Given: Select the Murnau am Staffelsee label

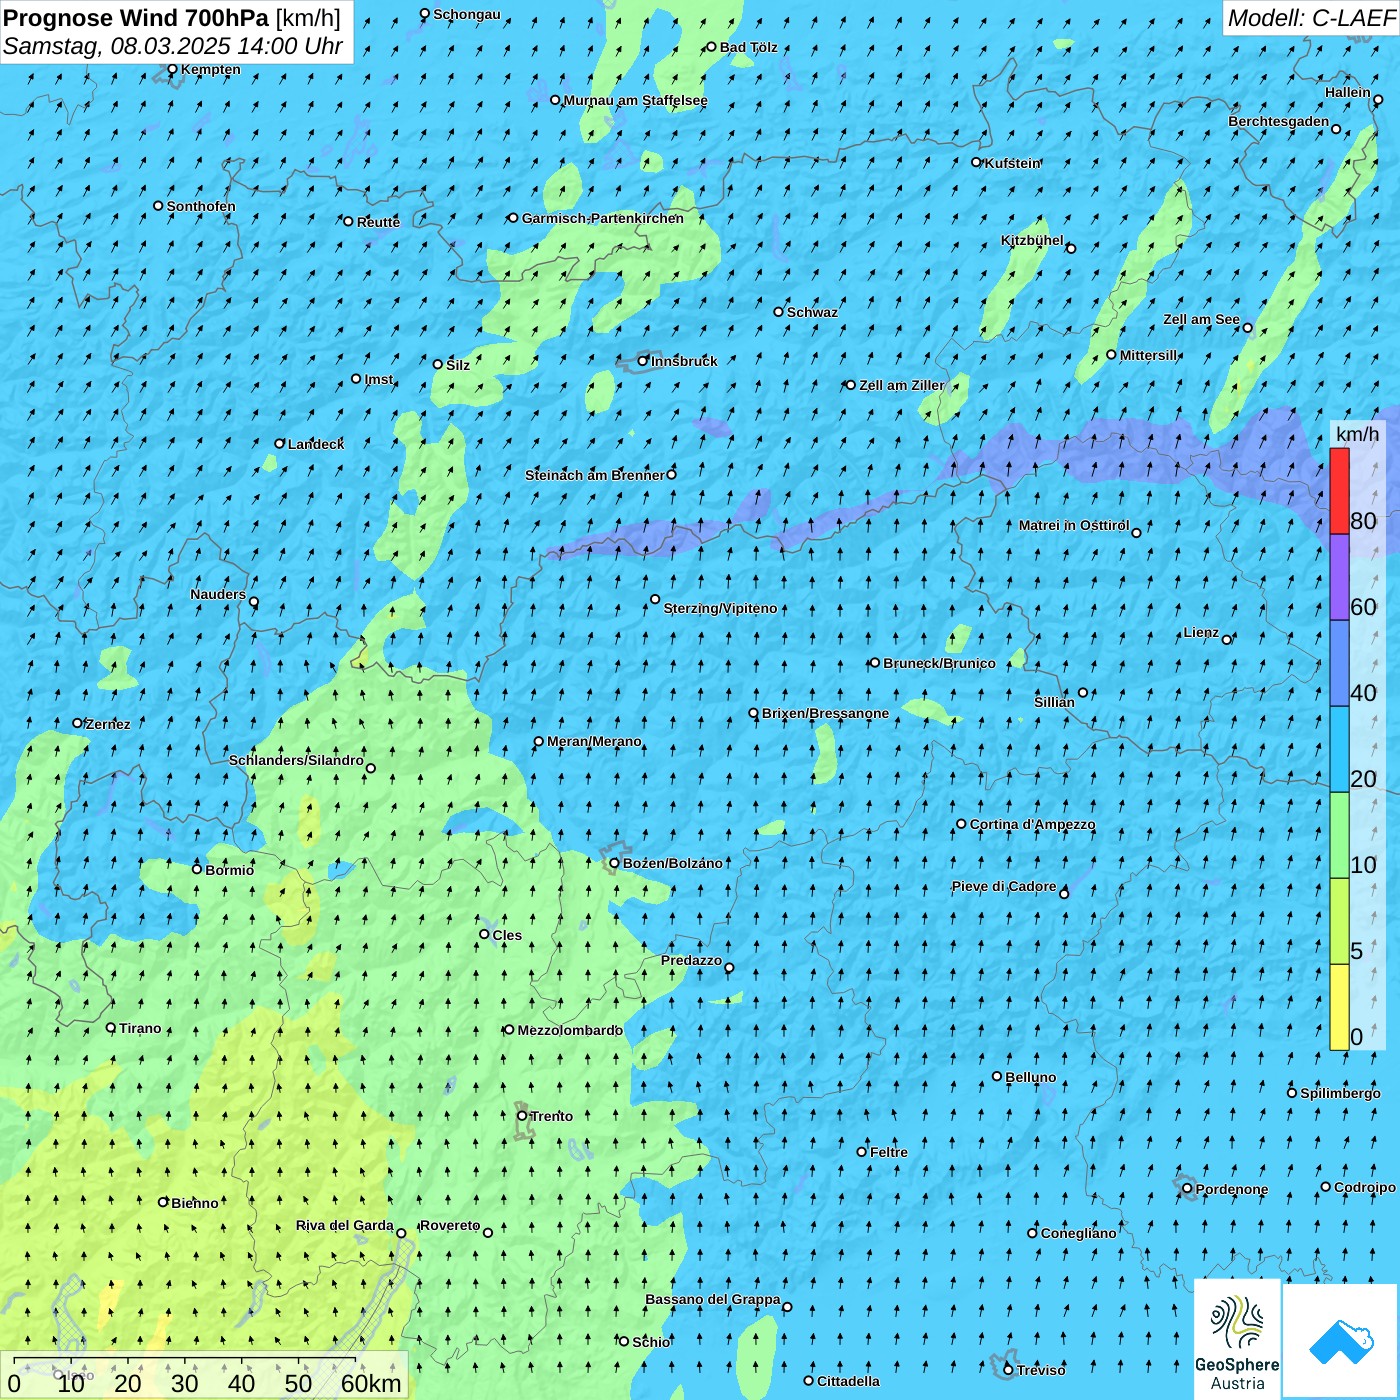Looking at the screenshot, I should [x=635, y=100].
